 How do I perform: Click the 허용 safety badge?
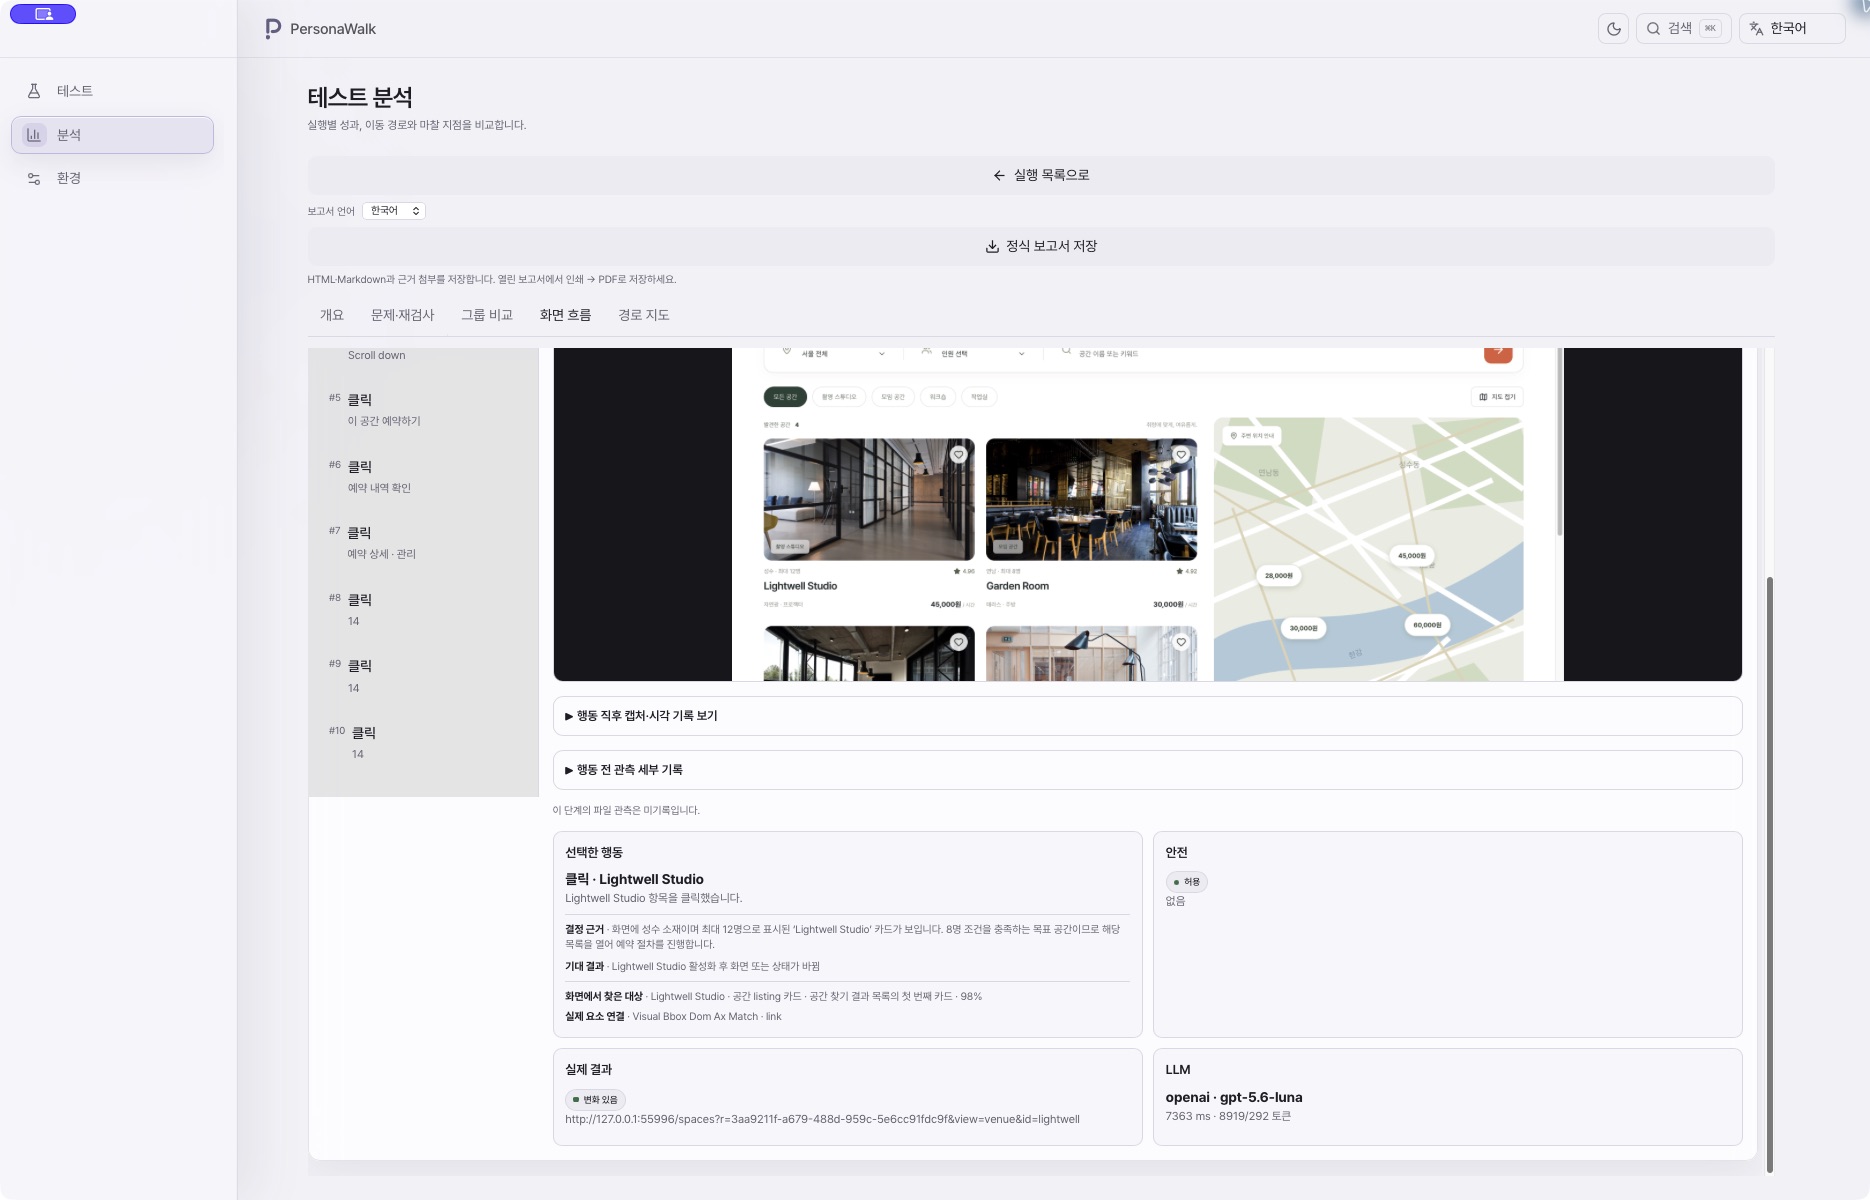pos(1186,882)
